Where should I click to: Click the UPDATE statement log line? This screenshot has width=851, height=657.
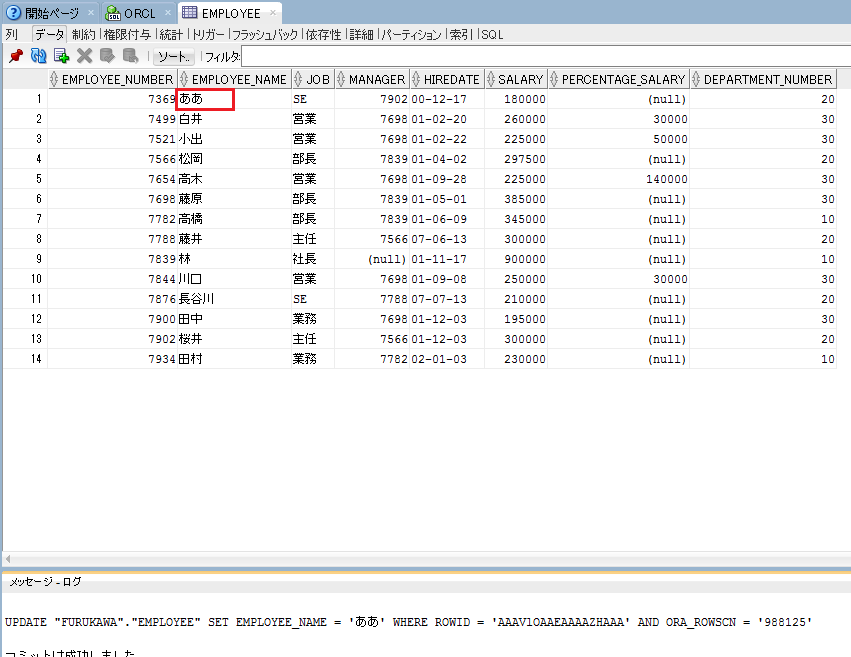coord(408,622)
